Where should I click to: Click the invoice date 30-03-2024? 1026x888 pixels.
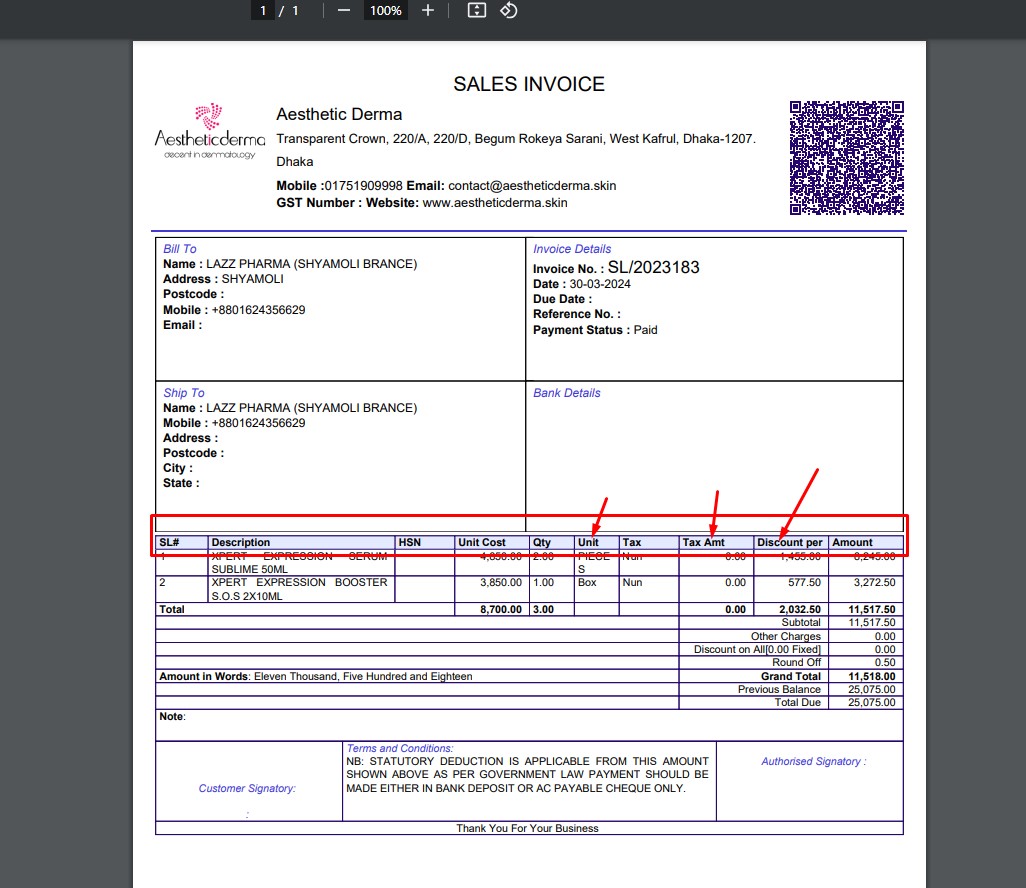click(599, 284)
